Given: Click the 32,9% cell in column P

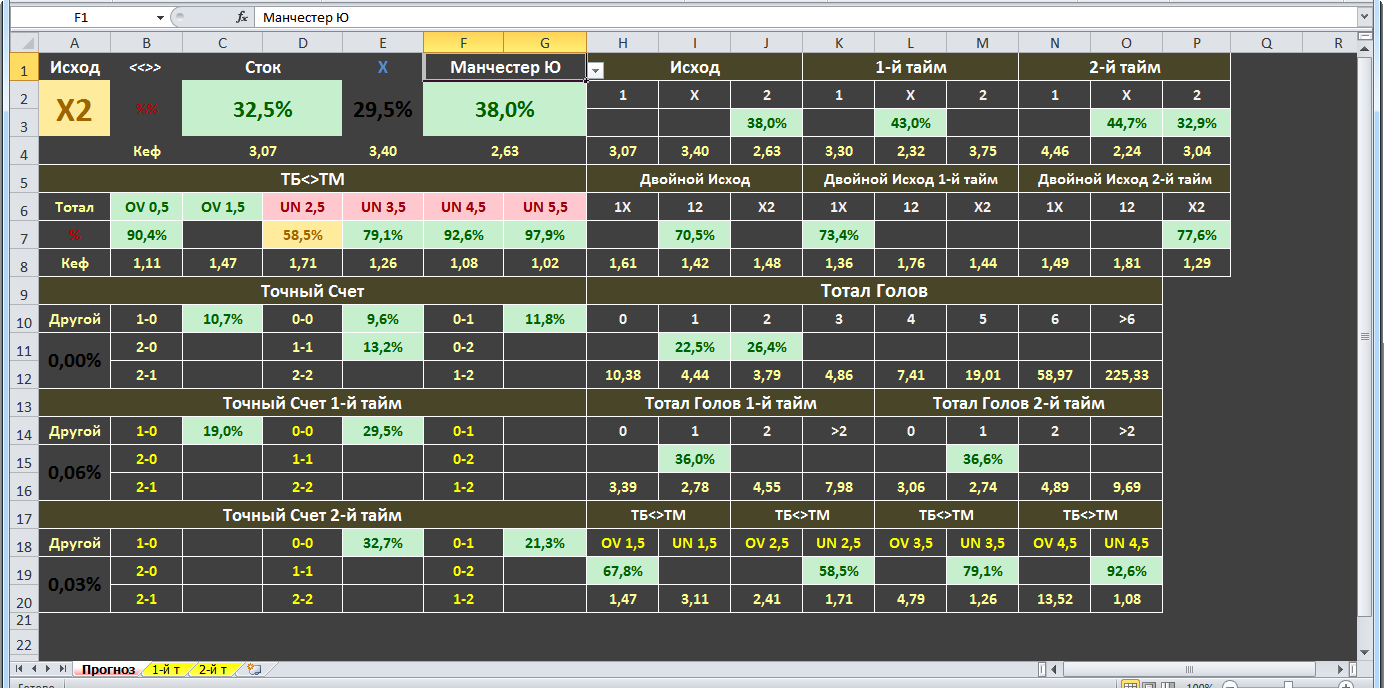Looking at the screenshot, I should pyautogui.click(x=1196, y=123).
